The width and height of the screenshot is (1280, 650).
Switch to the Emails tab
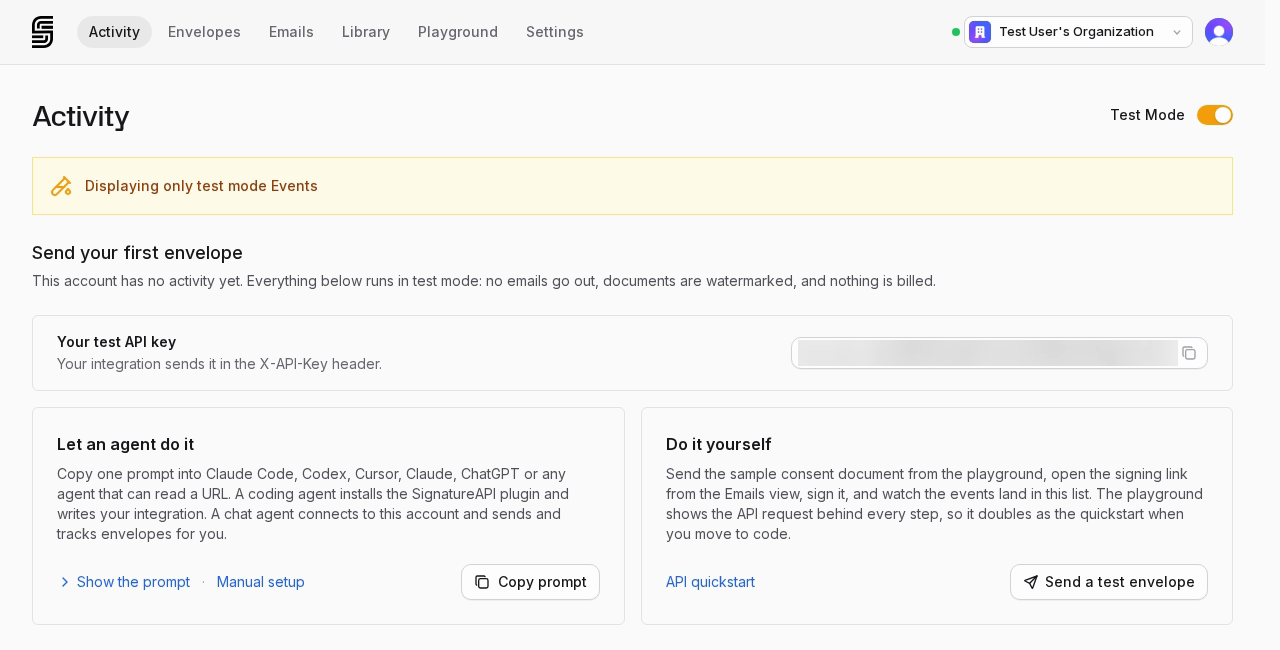[291, 32]
